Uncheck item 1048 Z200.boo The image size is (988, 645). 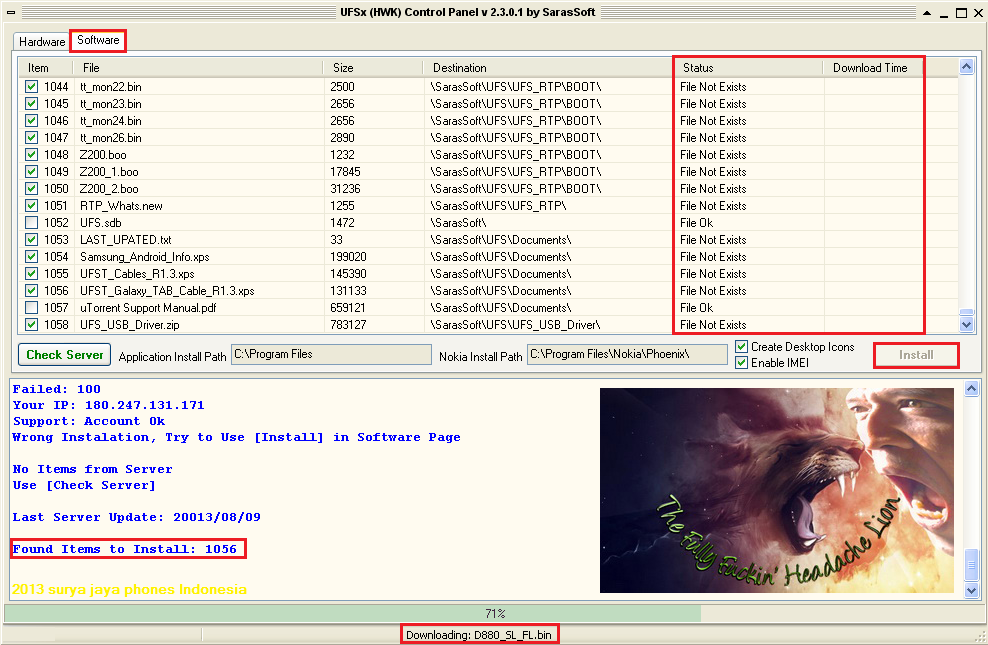[32, 154]
